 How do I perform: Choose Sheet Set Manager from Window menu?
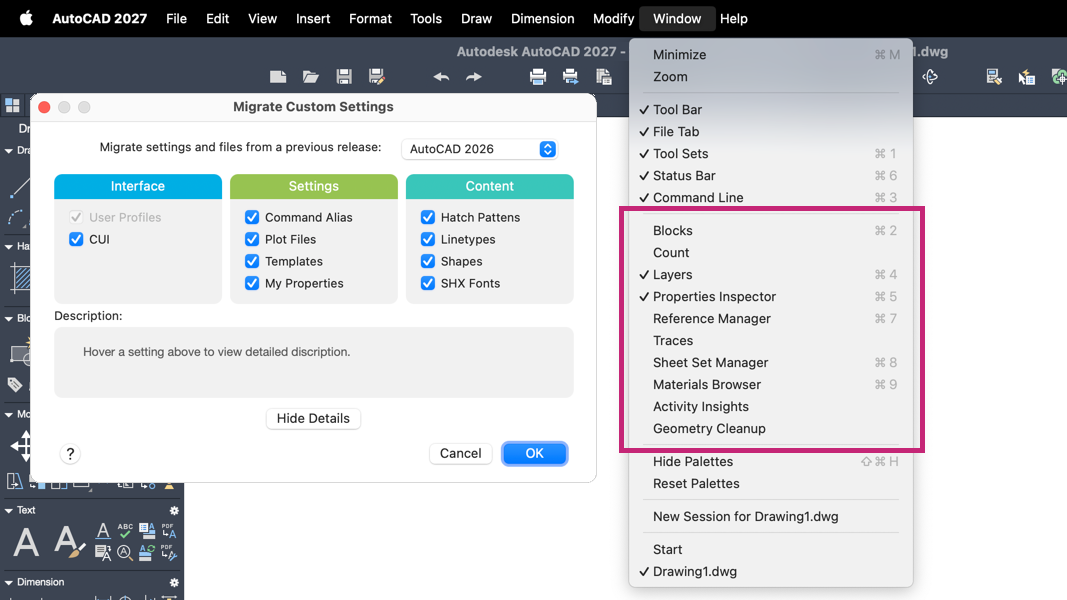(x=710, y=362)
